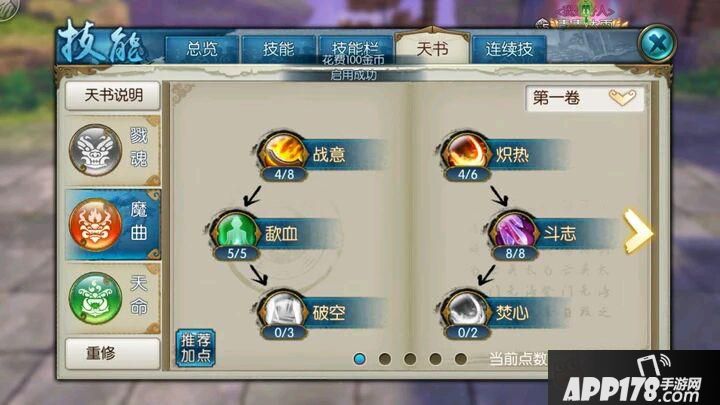
Task: Choose the green 天命 mask category
Action: pyautogui.click(x=112, y=298)
